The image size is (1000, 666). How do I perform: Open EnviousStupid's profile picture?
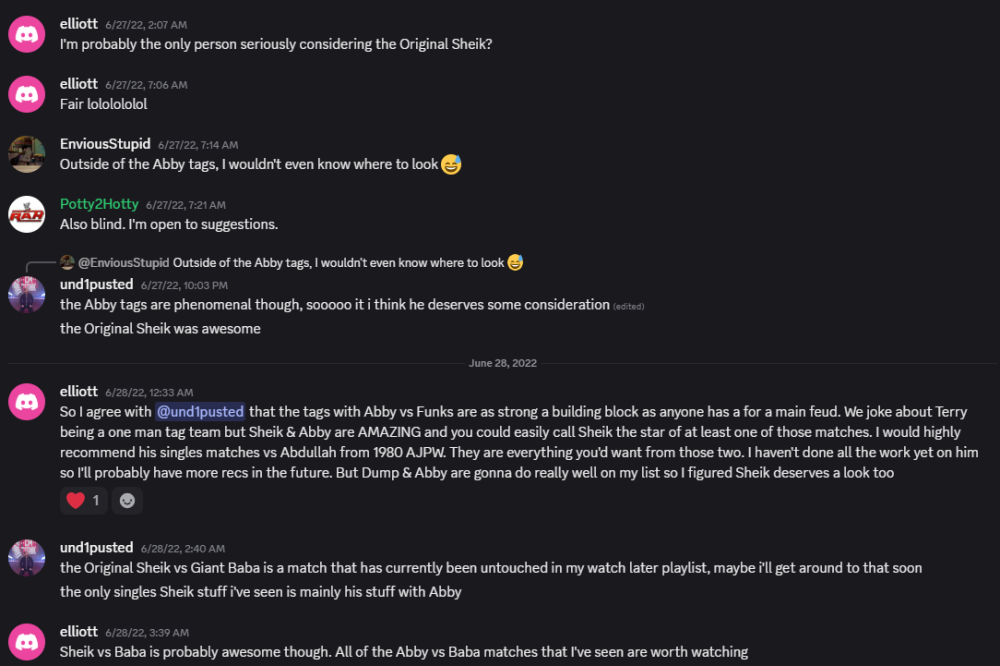(26, 154)
